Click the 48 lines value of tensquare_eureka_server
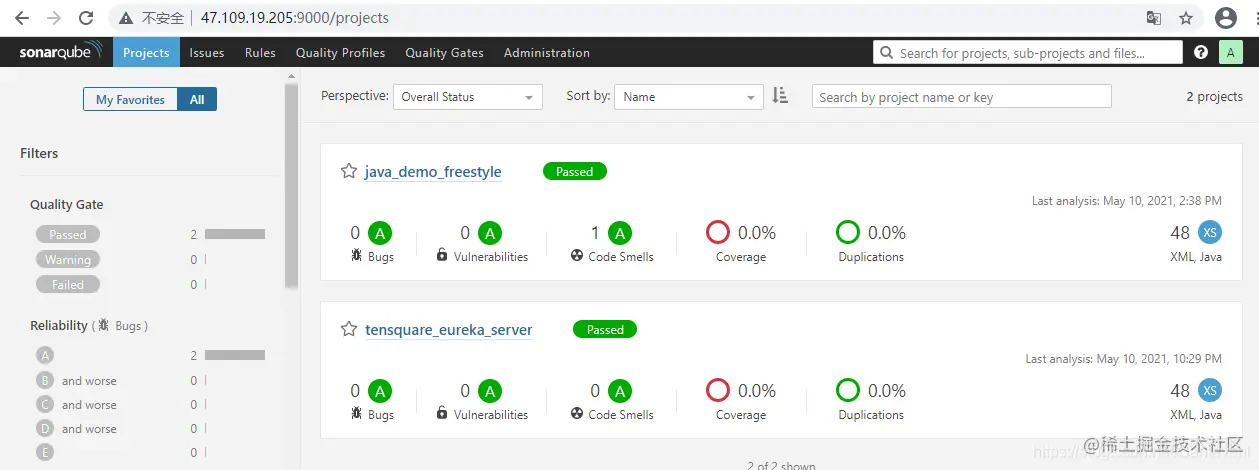 click(x=1180, y=390)
